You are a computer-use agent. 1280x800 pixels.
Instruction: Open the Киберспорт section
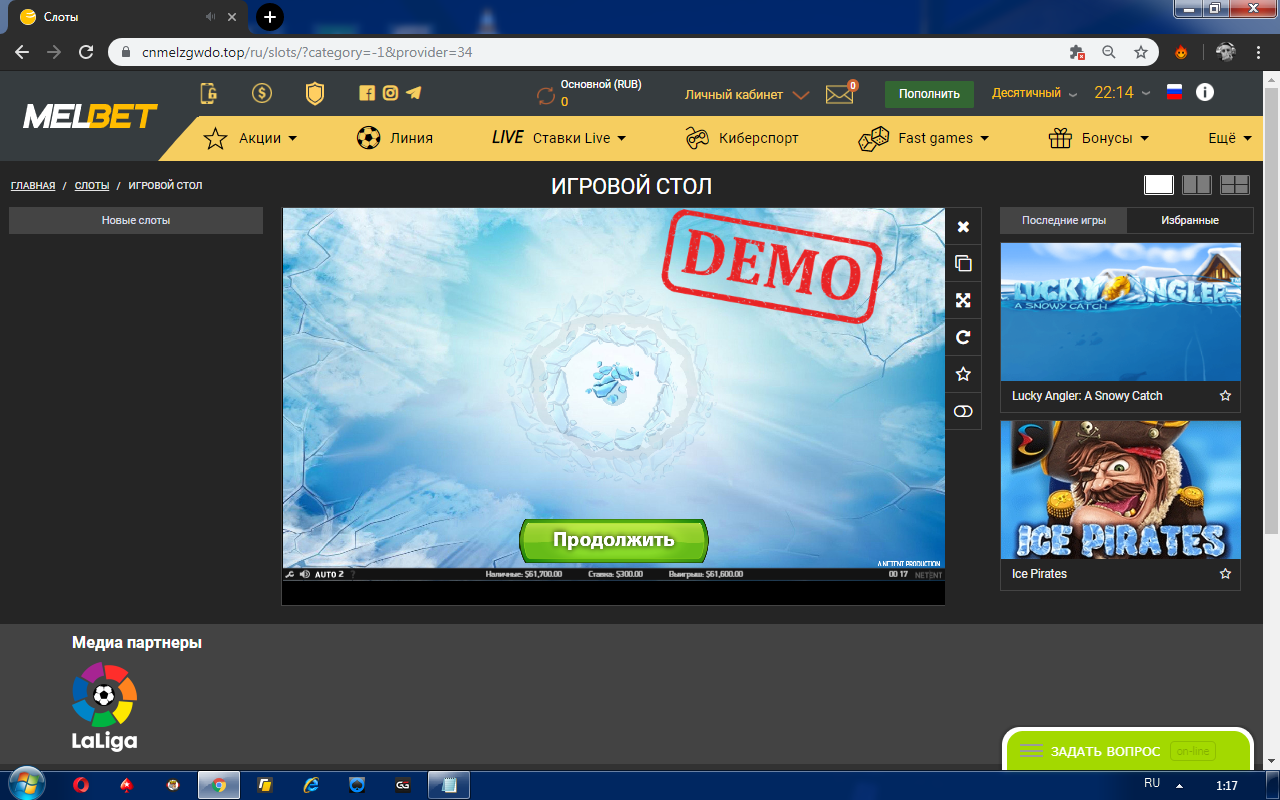click(742, 138)
